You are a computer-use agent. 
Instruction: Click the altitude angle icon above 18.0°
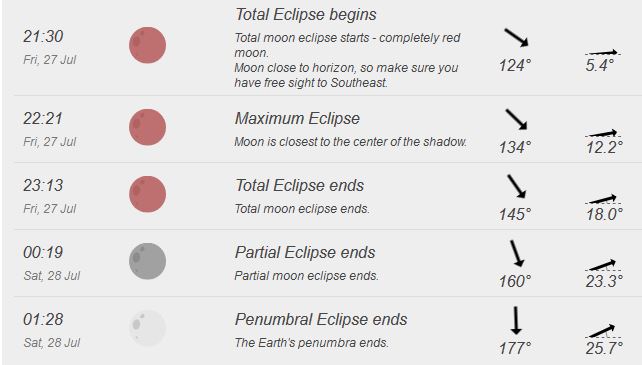(603, 199)
